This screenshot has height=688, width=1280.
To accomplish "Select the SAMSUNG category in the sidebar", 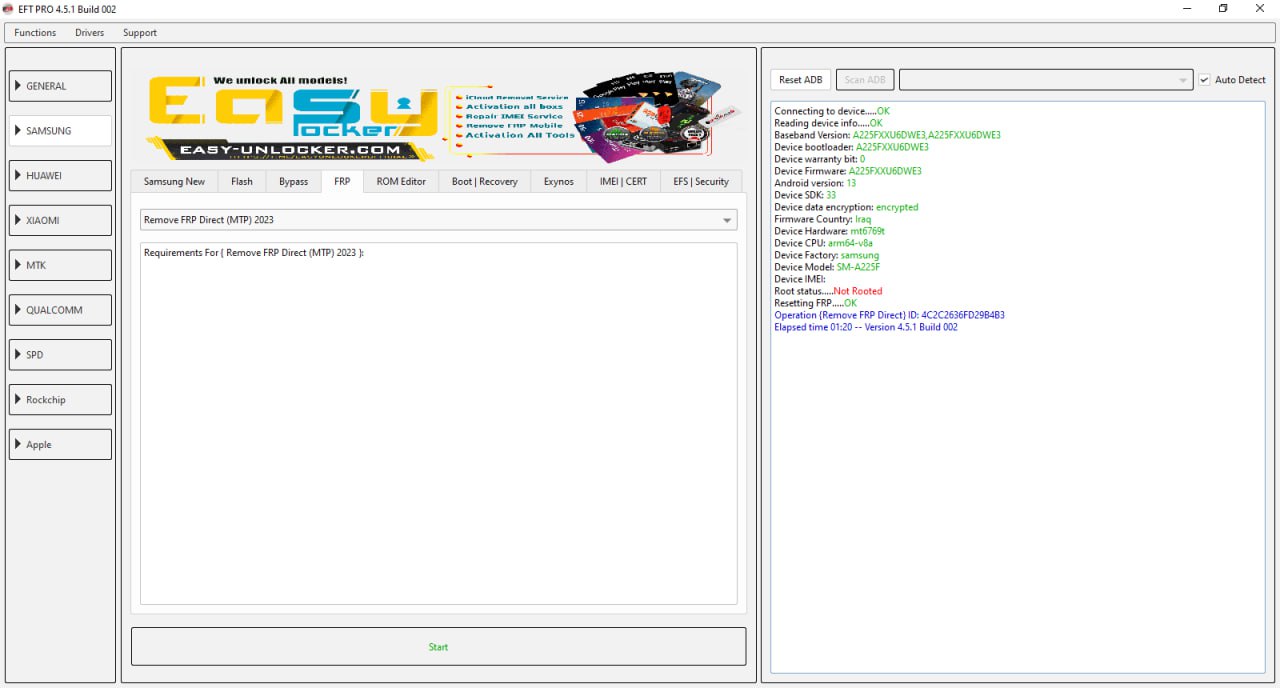I will [60, 131].
